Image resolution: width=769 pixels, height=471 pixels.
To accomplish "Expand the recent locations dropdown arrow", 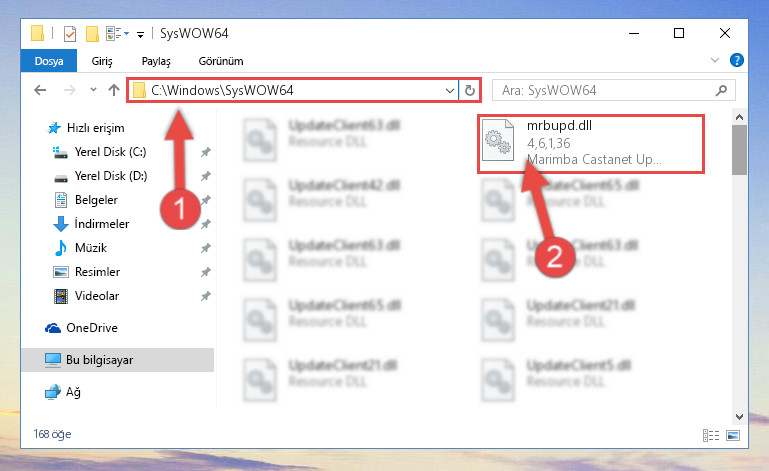I will point(93,90).
